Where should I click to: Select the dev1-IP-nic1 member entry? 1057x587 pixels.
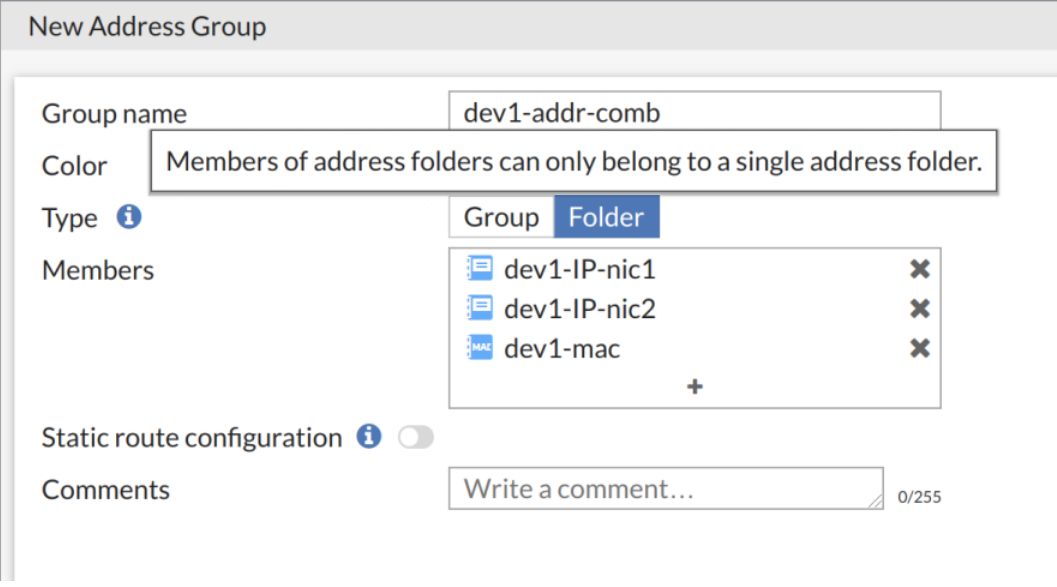580,270
